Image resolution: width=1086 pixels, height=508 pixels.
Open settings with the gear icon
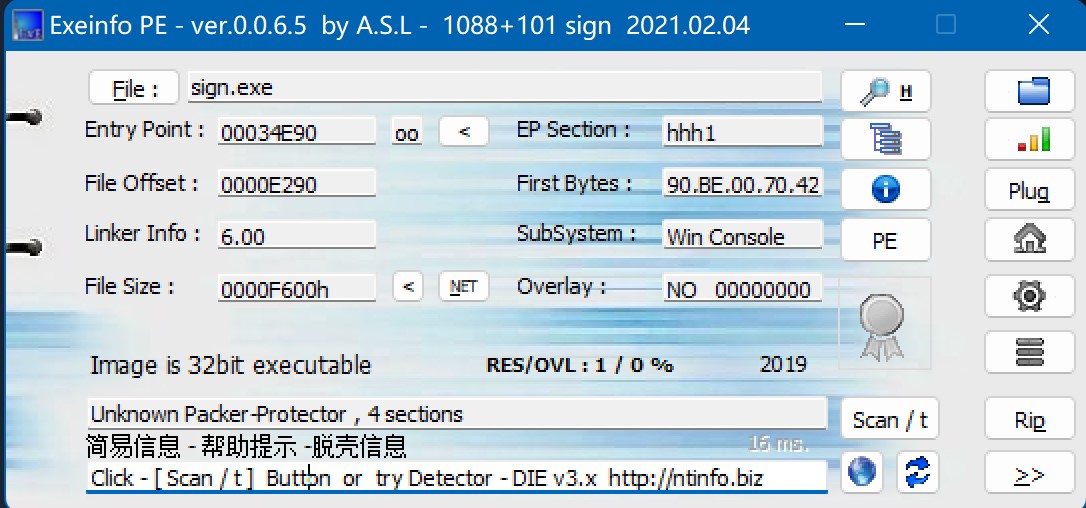(1030, 297)
